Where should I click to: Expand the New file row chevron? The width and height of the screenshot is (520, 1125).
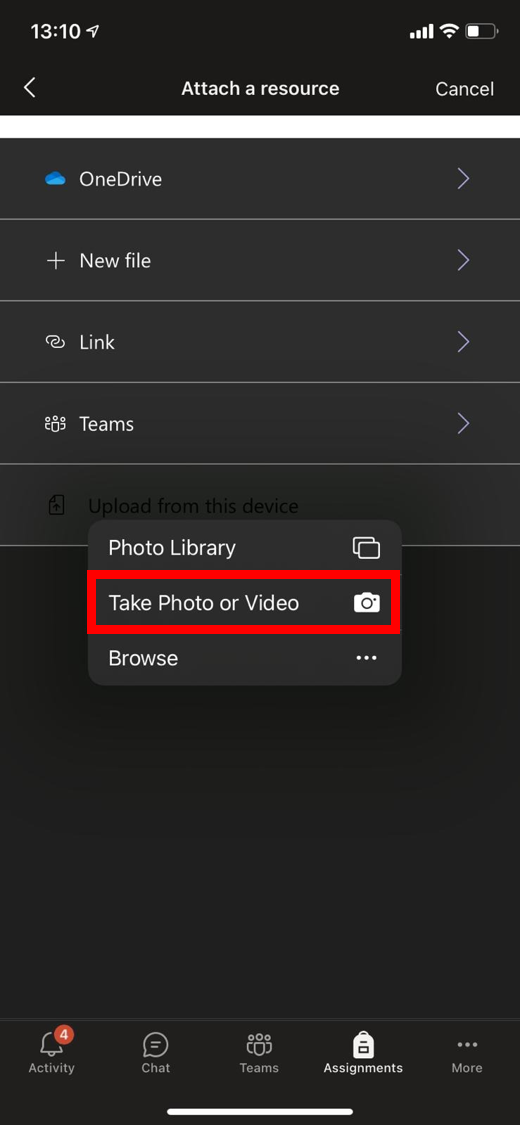pyautogui.click(x=463, y=260)
